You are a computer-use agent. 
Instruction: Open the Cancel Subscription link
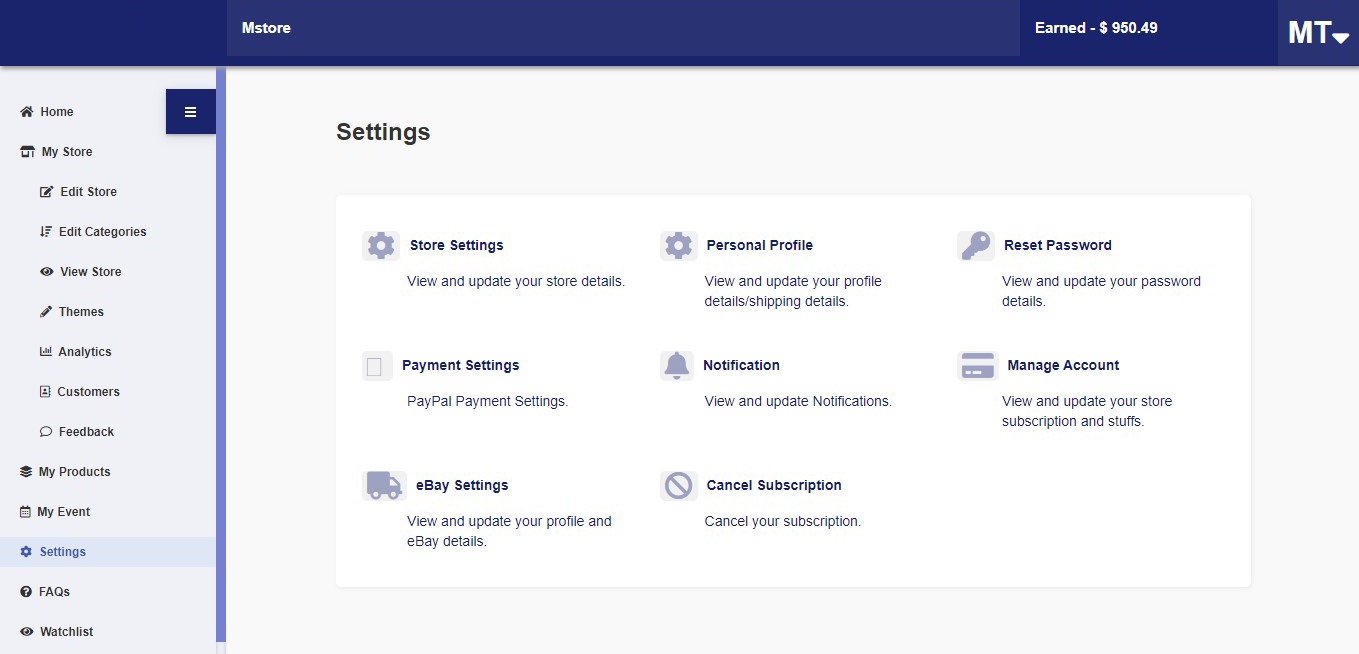coord(774,485)
